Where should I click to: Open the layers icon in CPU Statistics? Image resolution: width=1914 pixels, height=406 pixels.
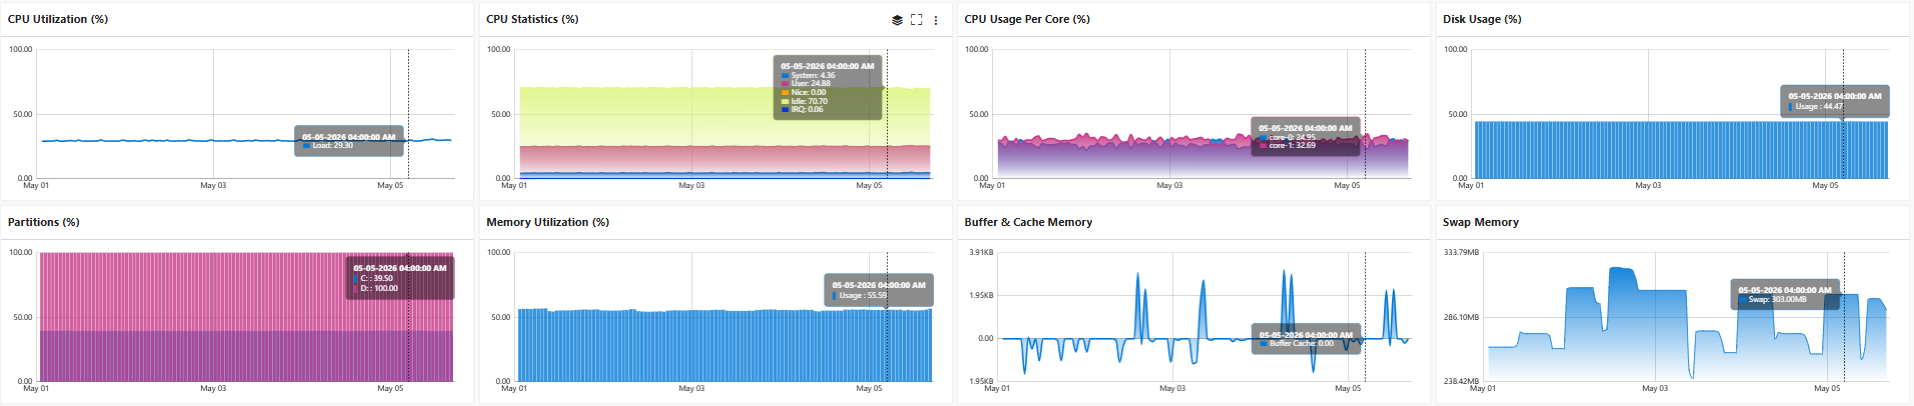click(897, 20)
